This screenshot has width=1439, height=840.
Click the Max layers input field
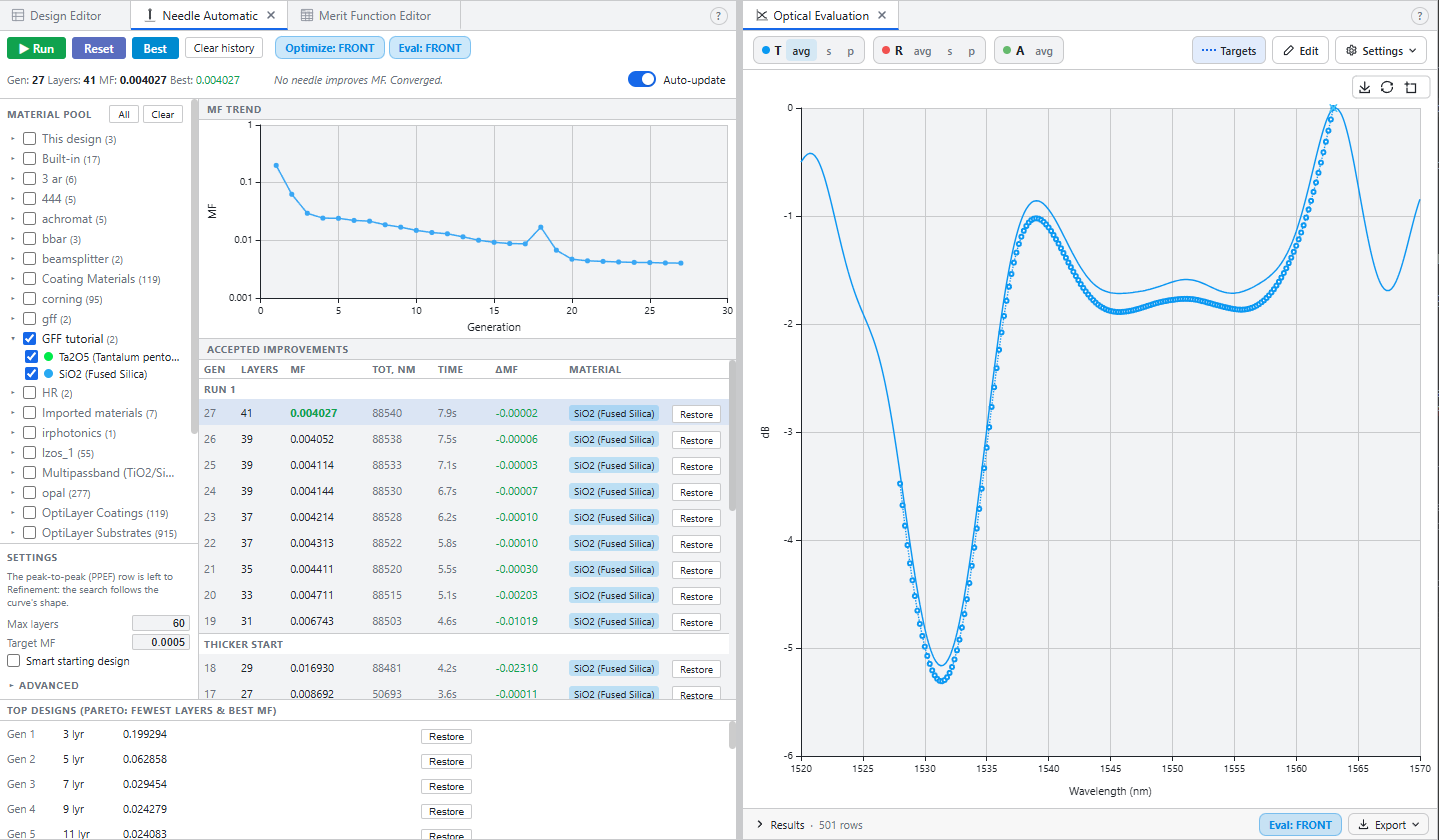(x=161, y=624)
